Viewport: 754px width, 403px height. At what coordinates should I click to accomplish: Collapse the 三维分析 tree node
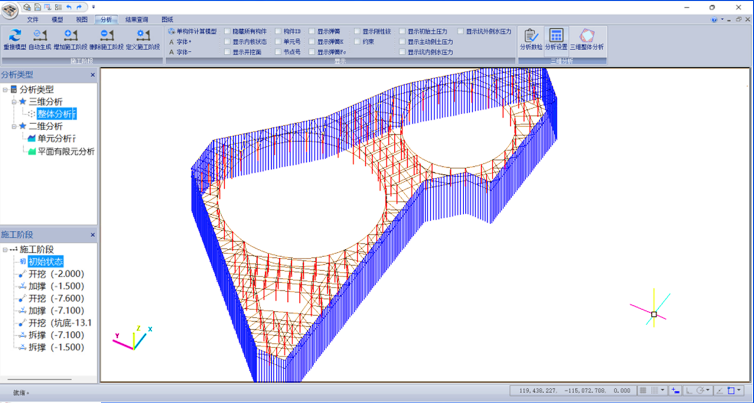[13, 102]
